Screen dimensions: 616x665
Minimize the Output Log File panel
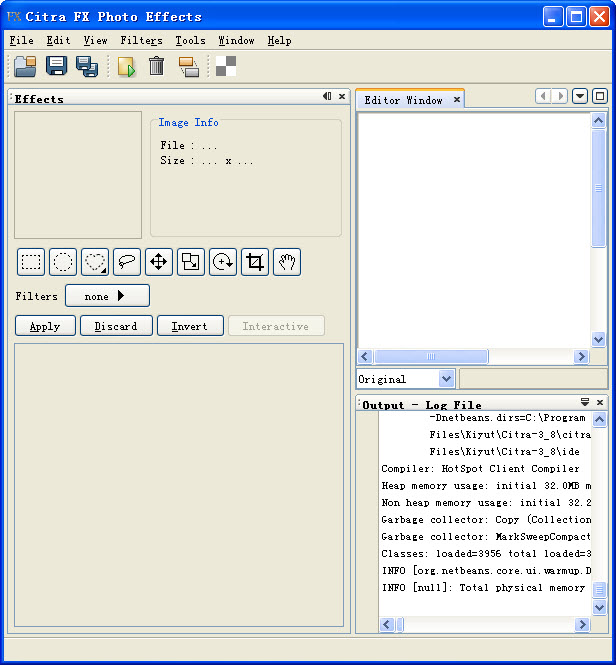point(585,402)
